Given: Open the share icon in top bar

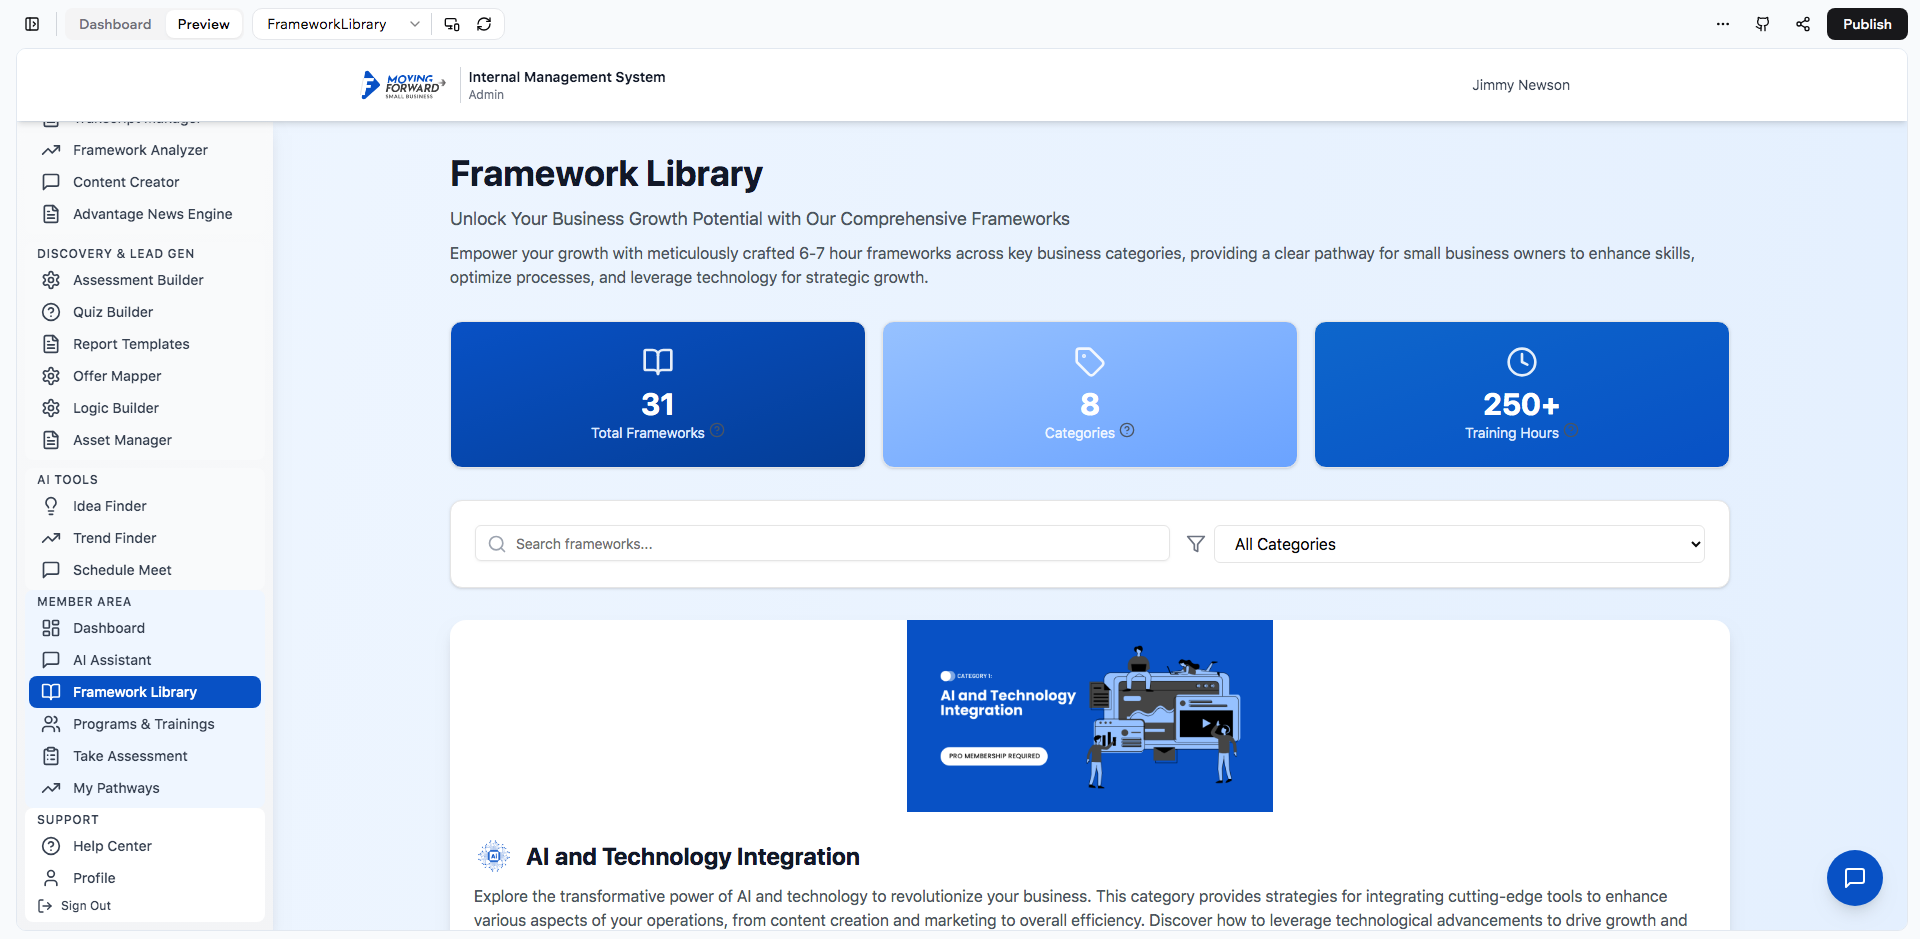Looking at the screenshot, I should (x=1803, y=24).
